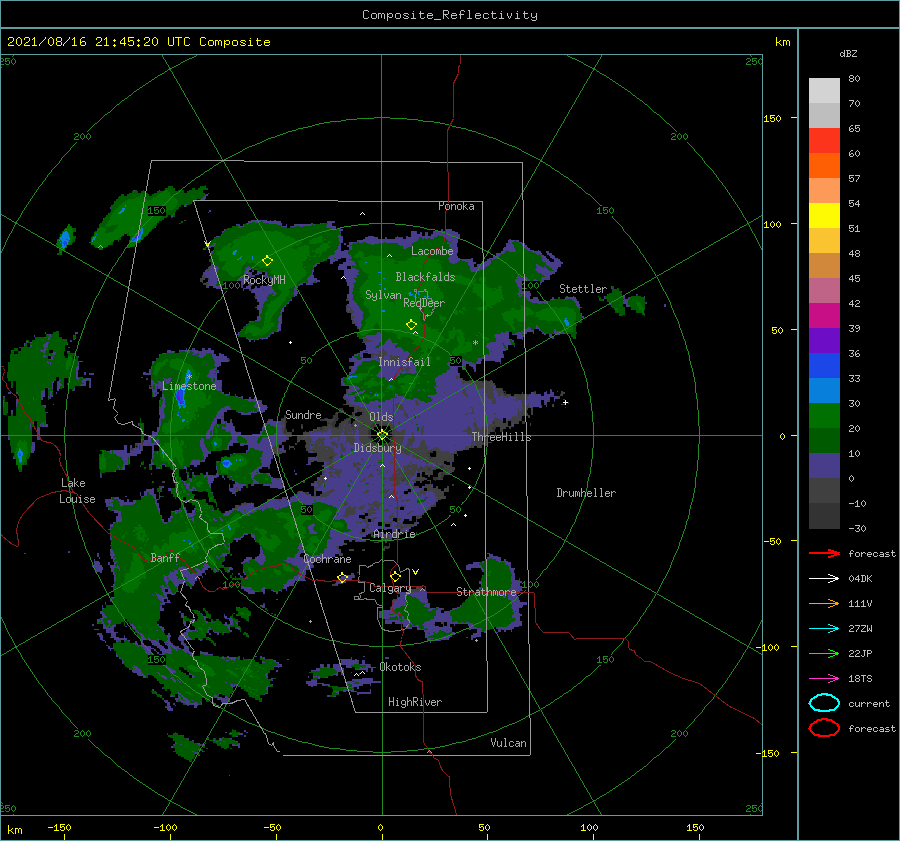The height and width of the screenshot is (841, 900).
Task: Select the blue 36 dBZ color swatch
Action: 824,365
